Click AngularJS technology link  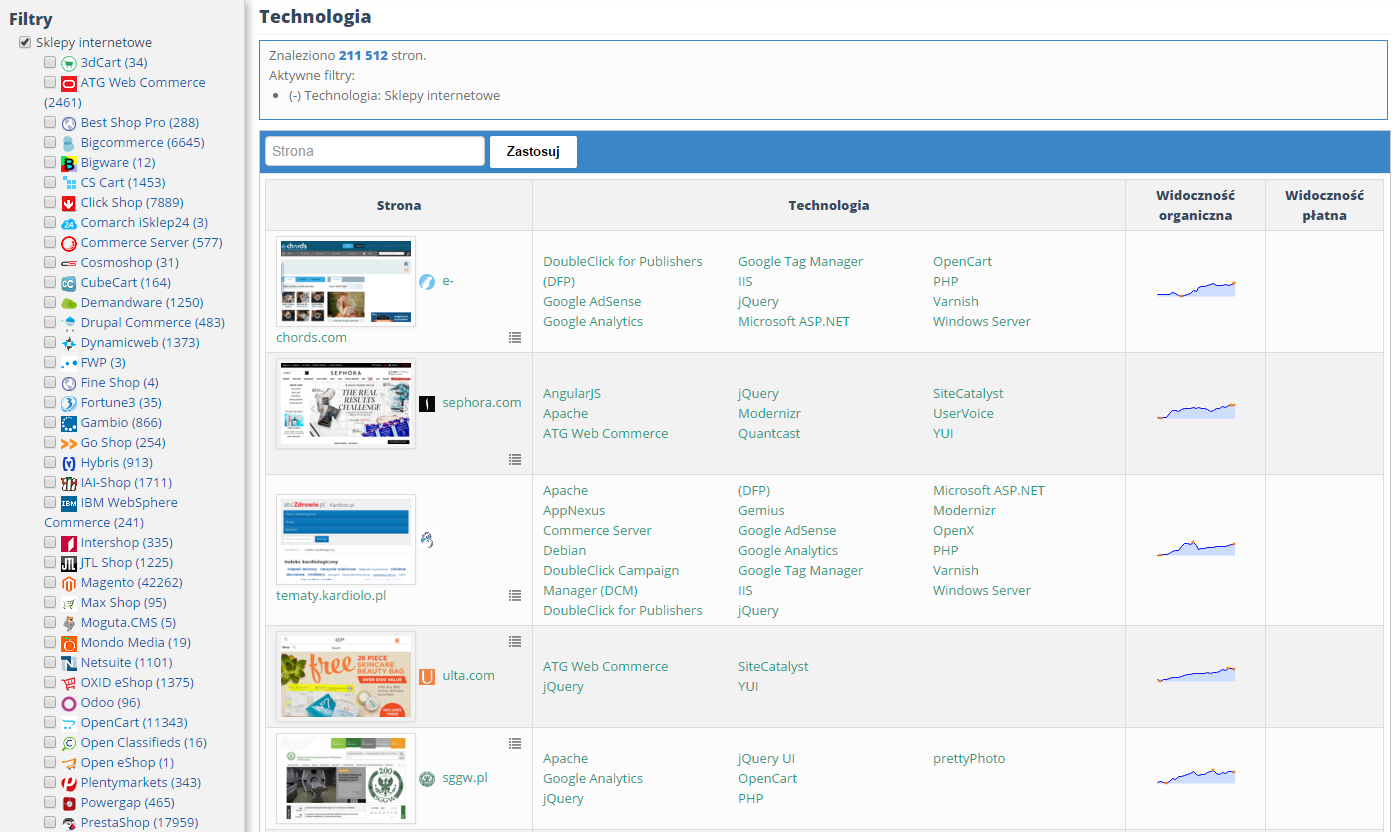(572, 394)
